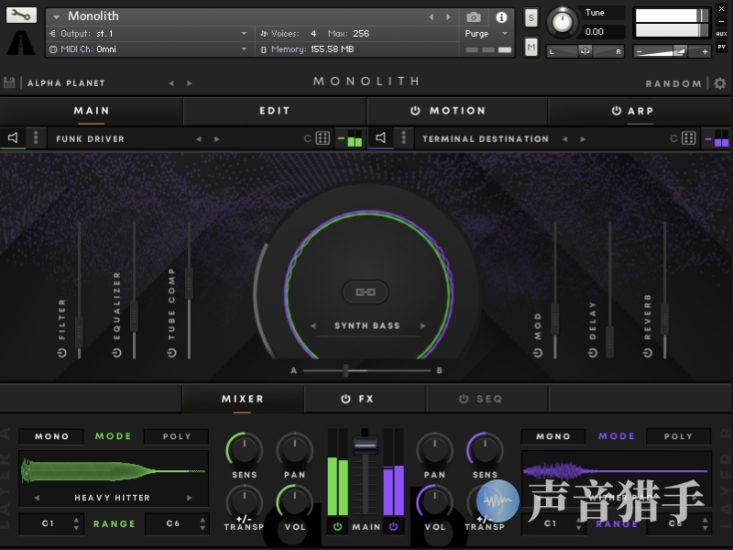Set layer B to POLY mode

678,436
